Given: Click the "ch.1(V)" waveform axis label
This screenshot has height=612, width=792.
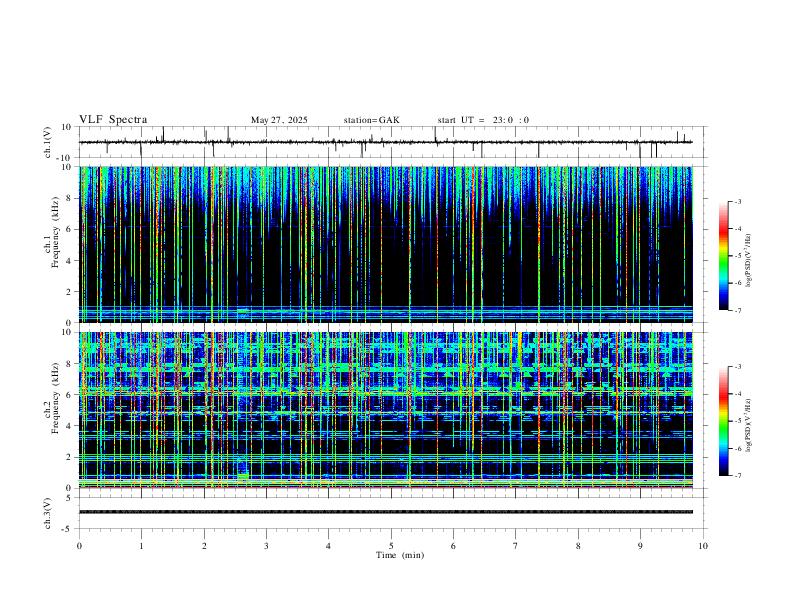Looking at the screenshot, I should tap(48, 142).
